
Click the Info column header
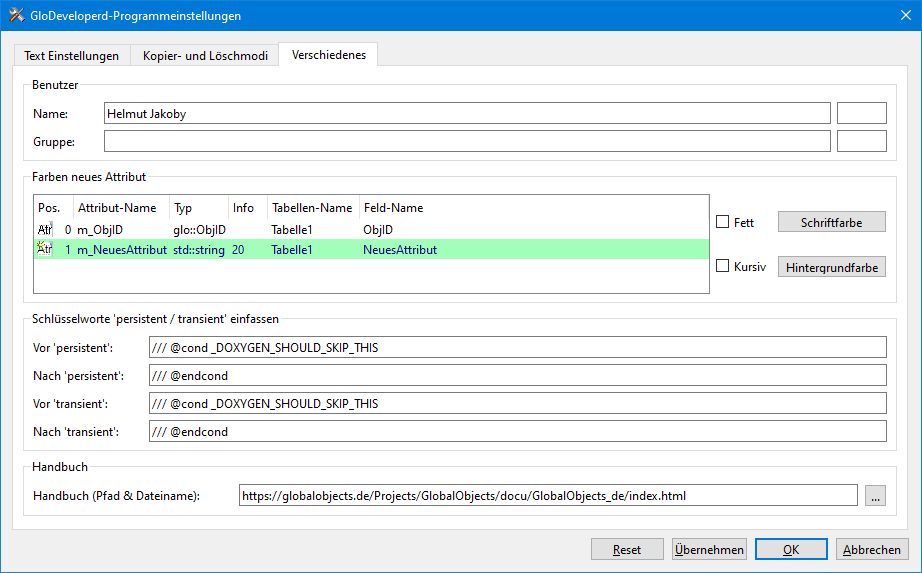248,208
